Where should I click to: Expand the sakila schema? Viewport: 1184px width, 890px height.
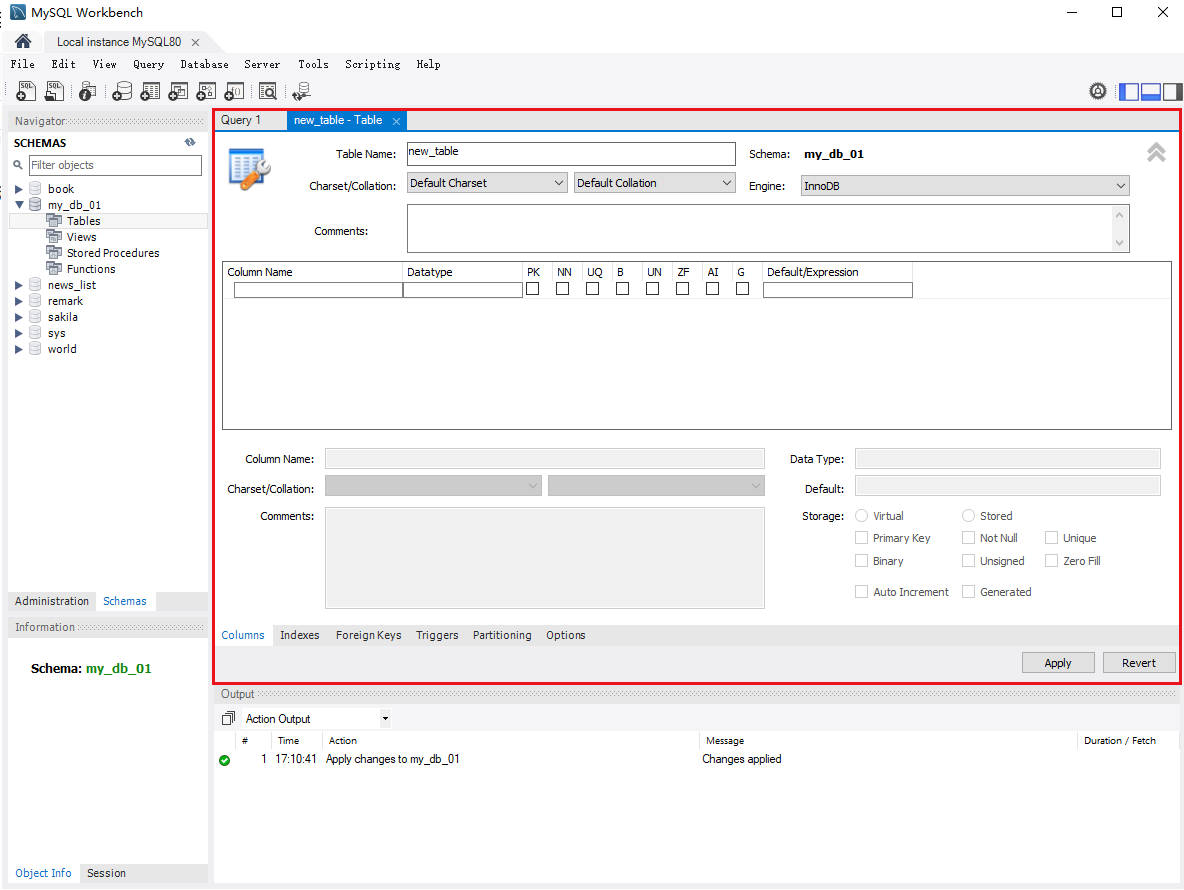click(x=19, y=317)
